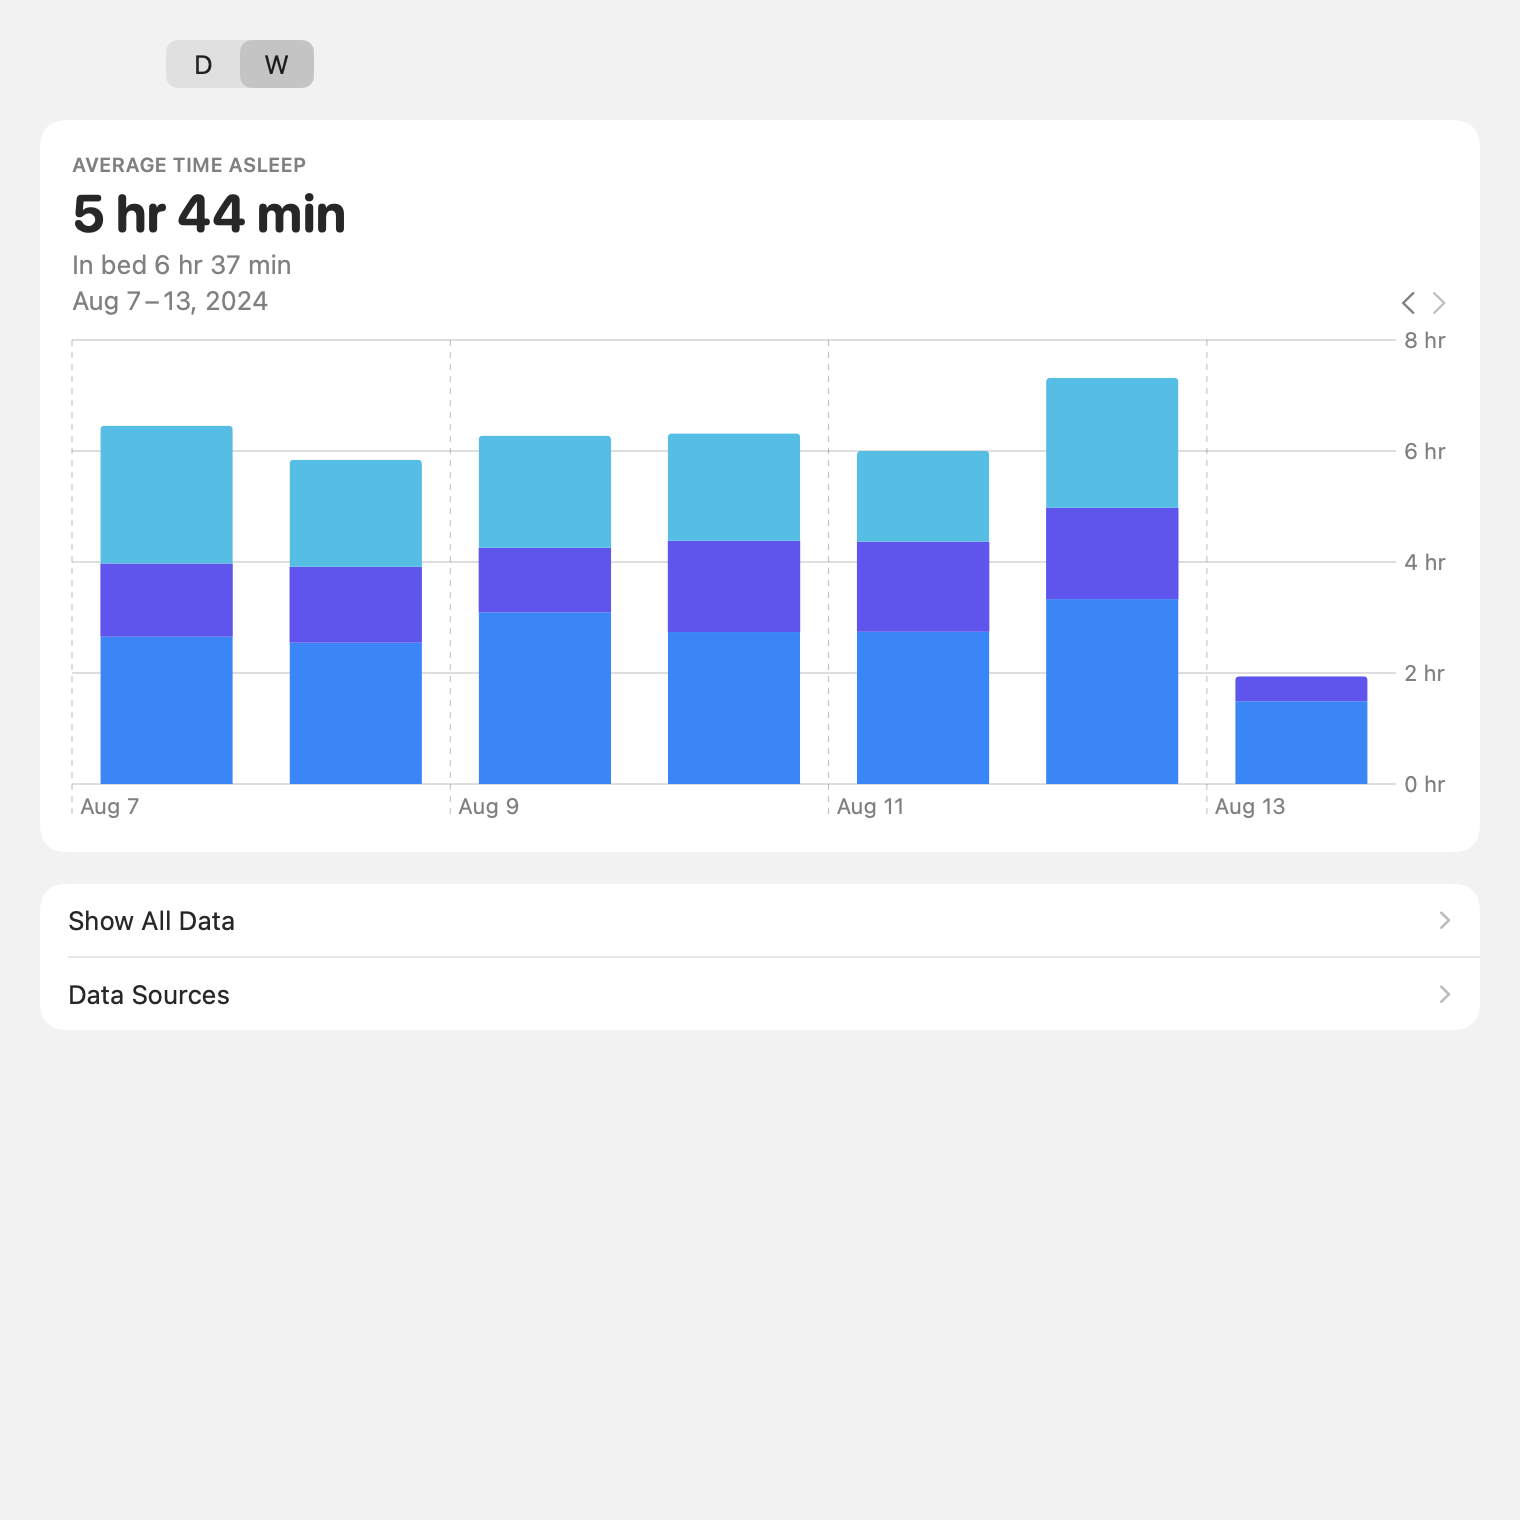1520x1520 pixels.
Task: Select the short Aug 13 sleep bar
Action: pyautogui.click(x=1301, y=730)
